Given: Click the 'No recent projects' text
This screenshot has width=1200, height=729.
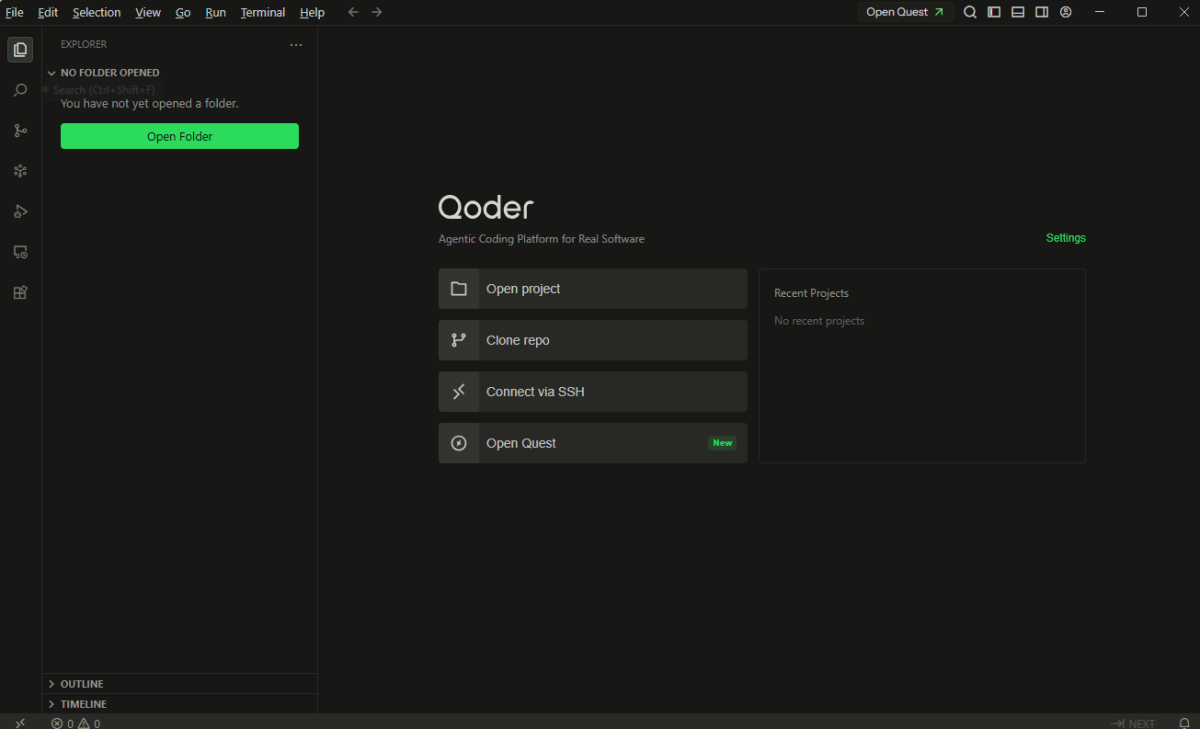Looking at the screenshot, I should [x=819, y=321].
